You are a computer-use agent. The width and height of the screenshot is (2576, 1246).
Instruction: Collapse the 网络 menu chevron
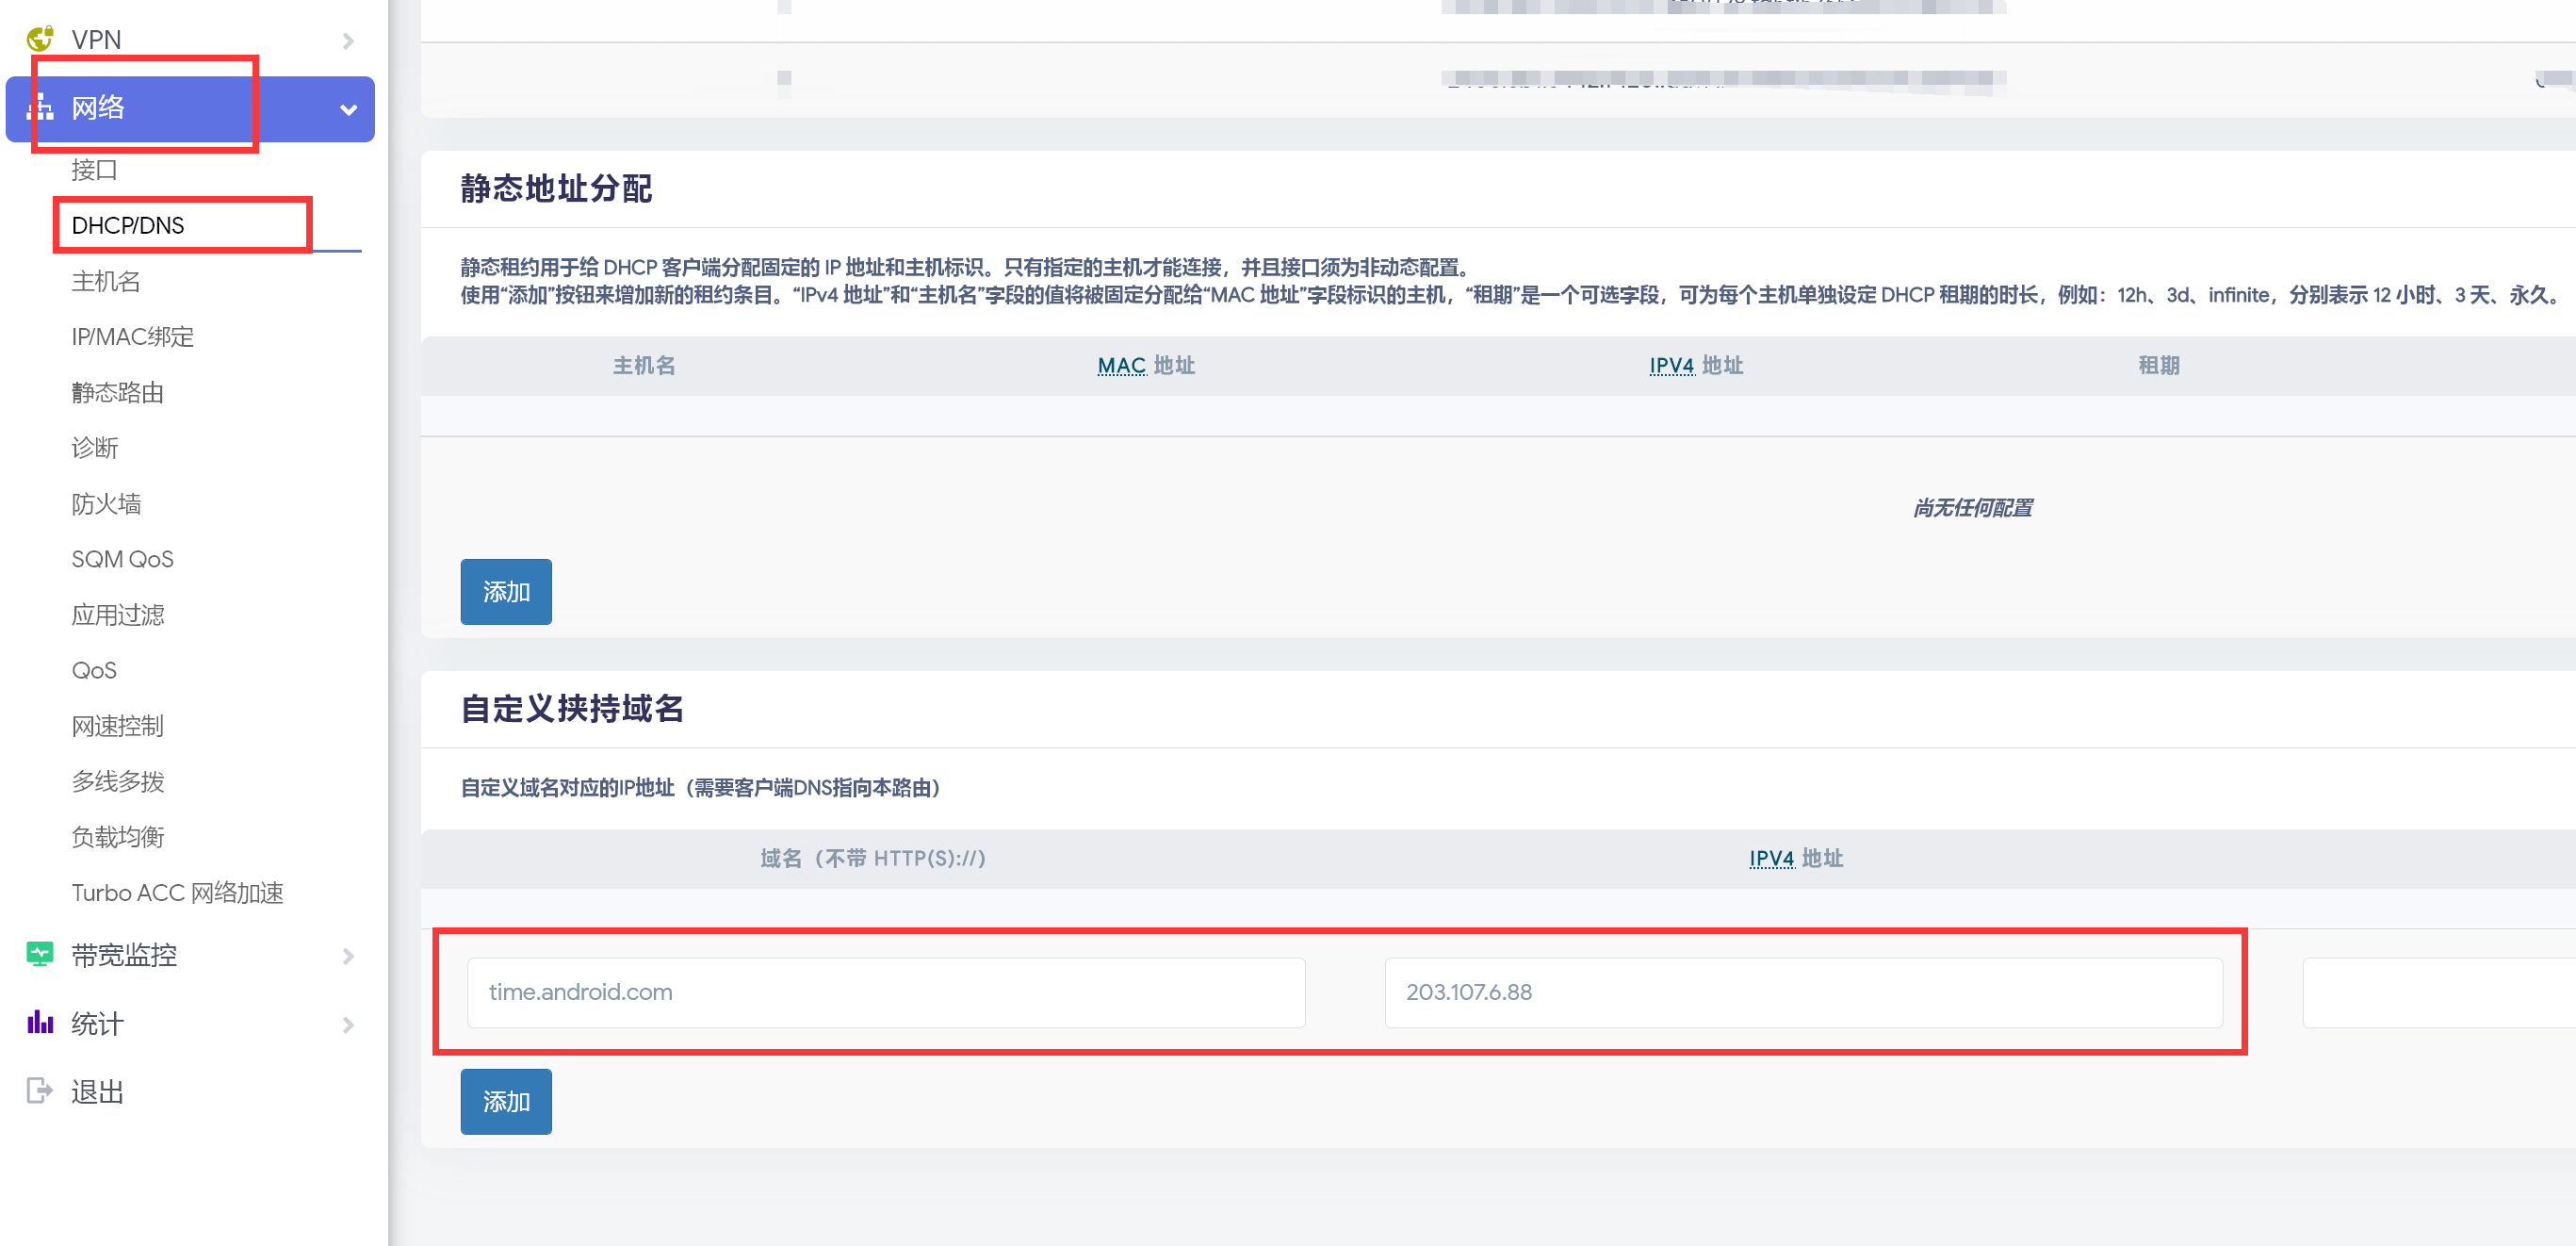[x=348, y=109]
